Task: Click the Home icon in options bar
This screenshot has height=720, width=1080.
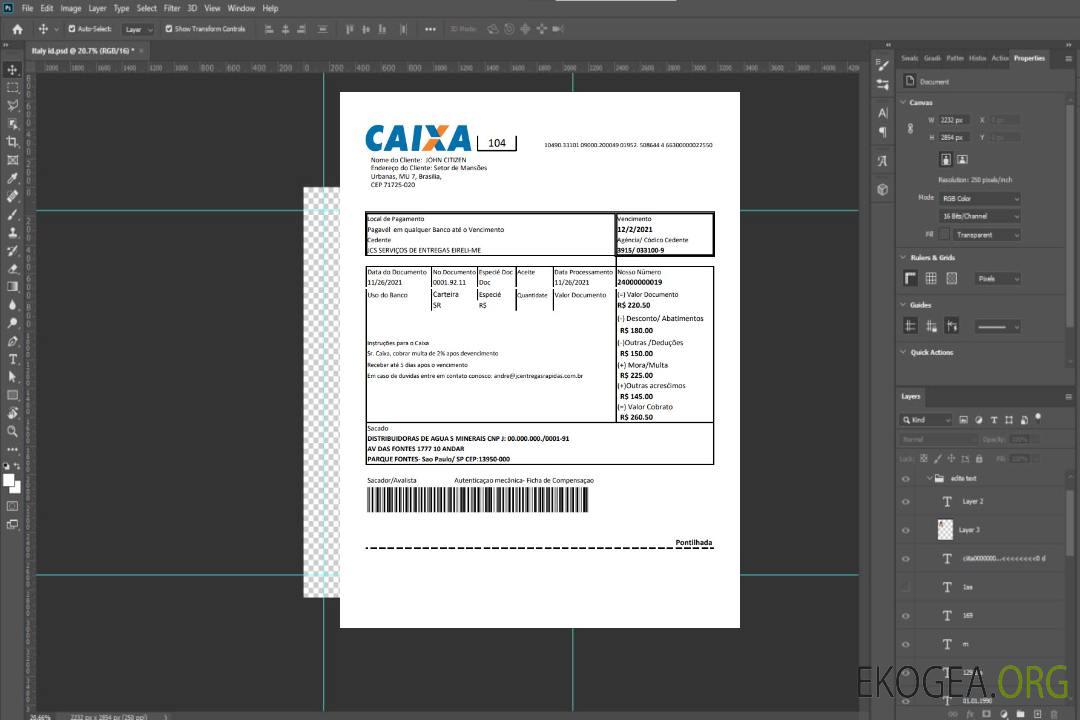Action: 17,29
